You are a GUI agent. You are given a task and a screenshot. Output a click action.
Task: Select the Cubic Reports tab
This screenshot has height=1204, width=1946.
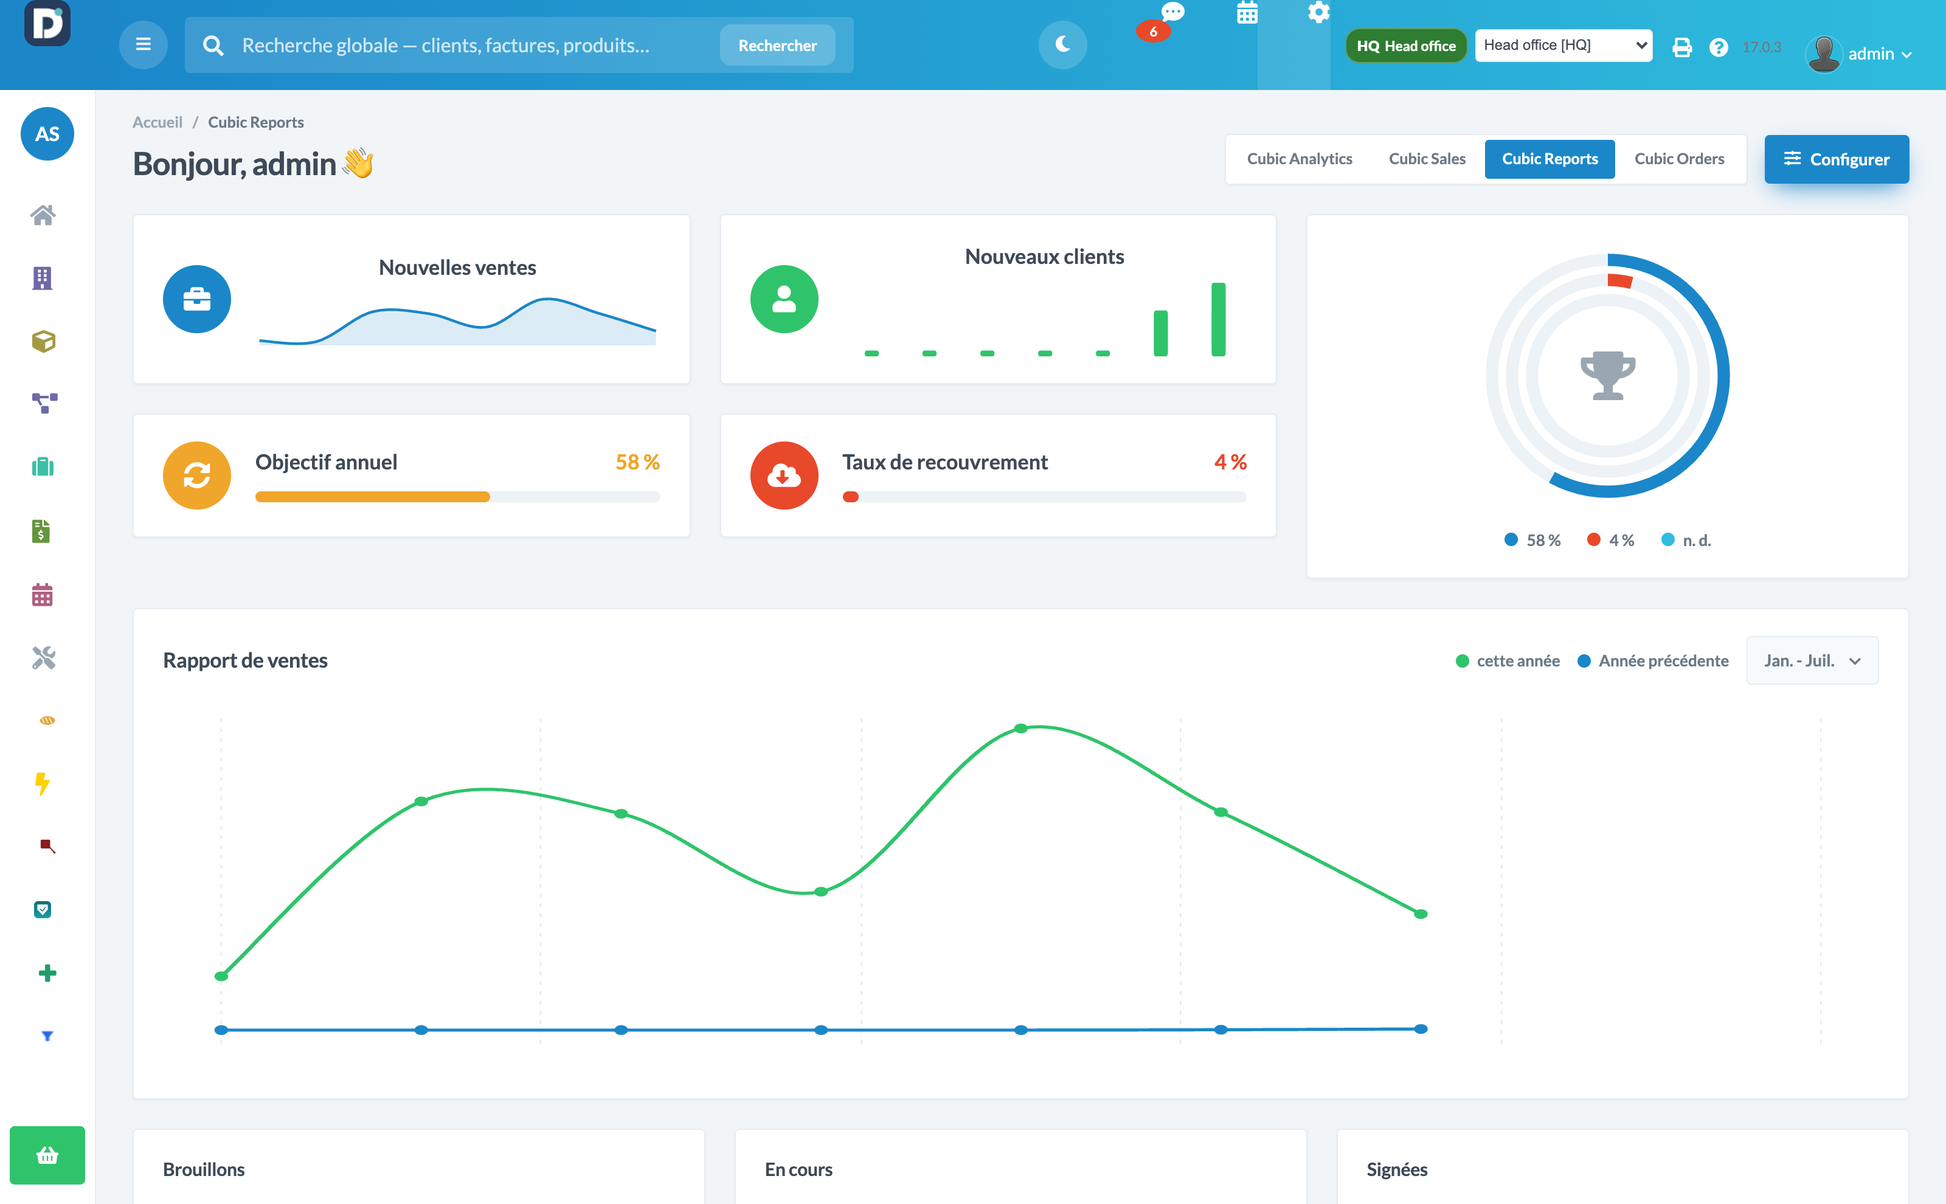(x=1549, y=159)
